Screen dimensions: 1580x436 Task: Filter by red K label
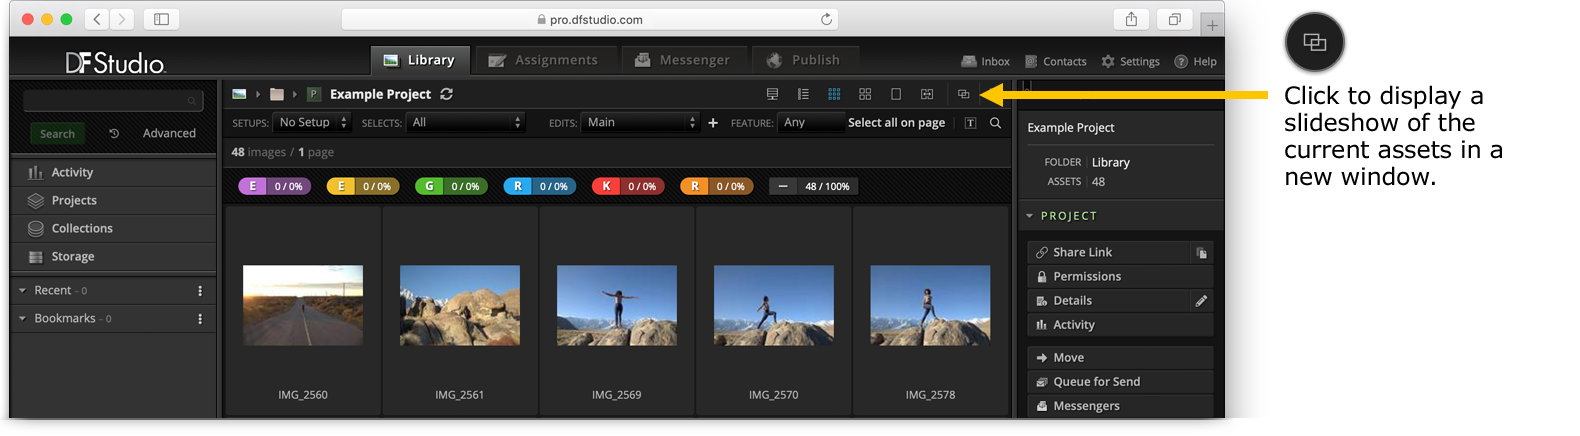628,187
